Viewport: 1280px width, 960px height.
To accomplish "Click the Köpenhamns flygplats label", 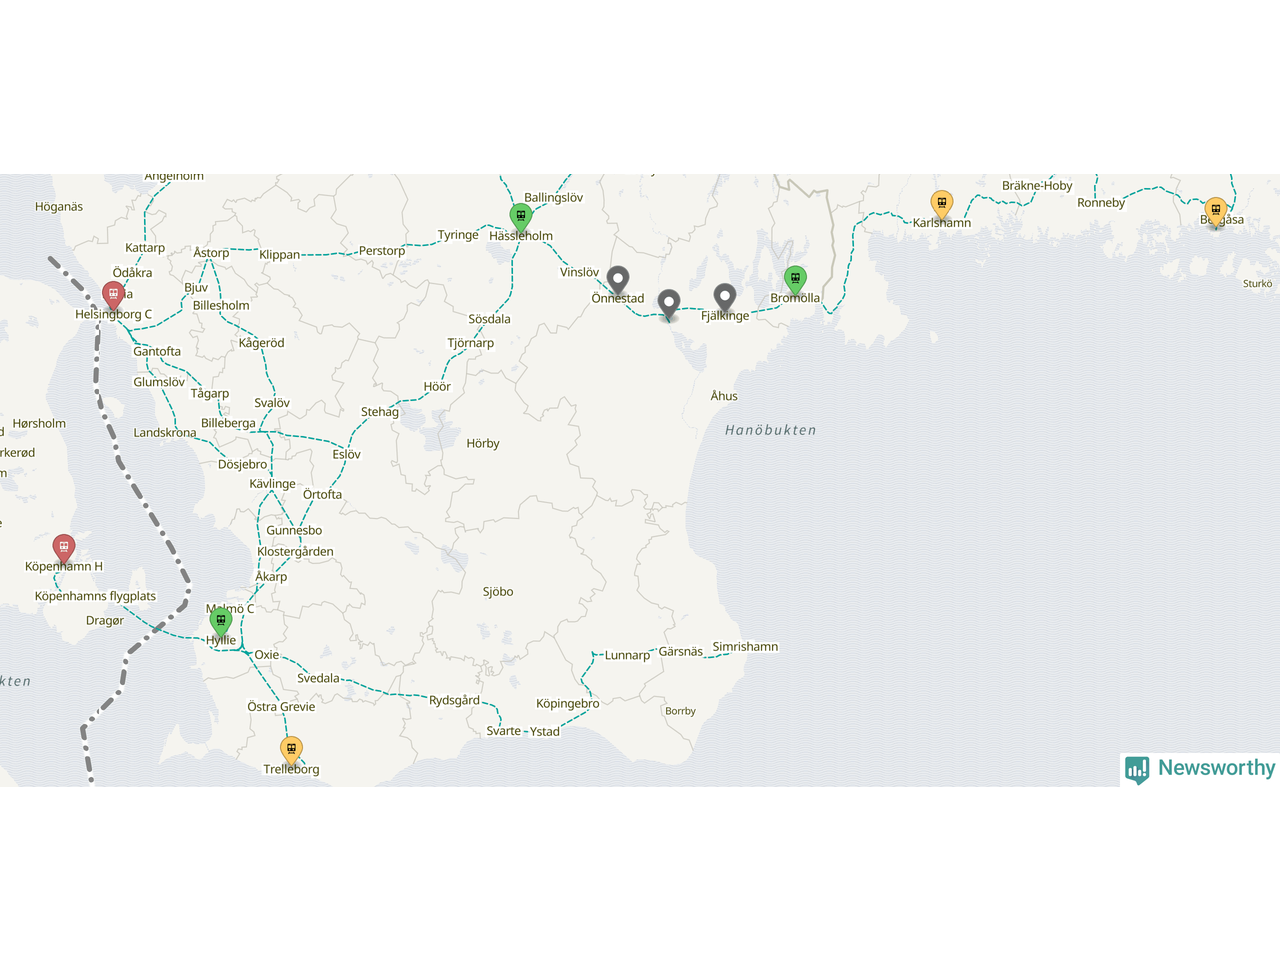I will (x=95, y=596).
